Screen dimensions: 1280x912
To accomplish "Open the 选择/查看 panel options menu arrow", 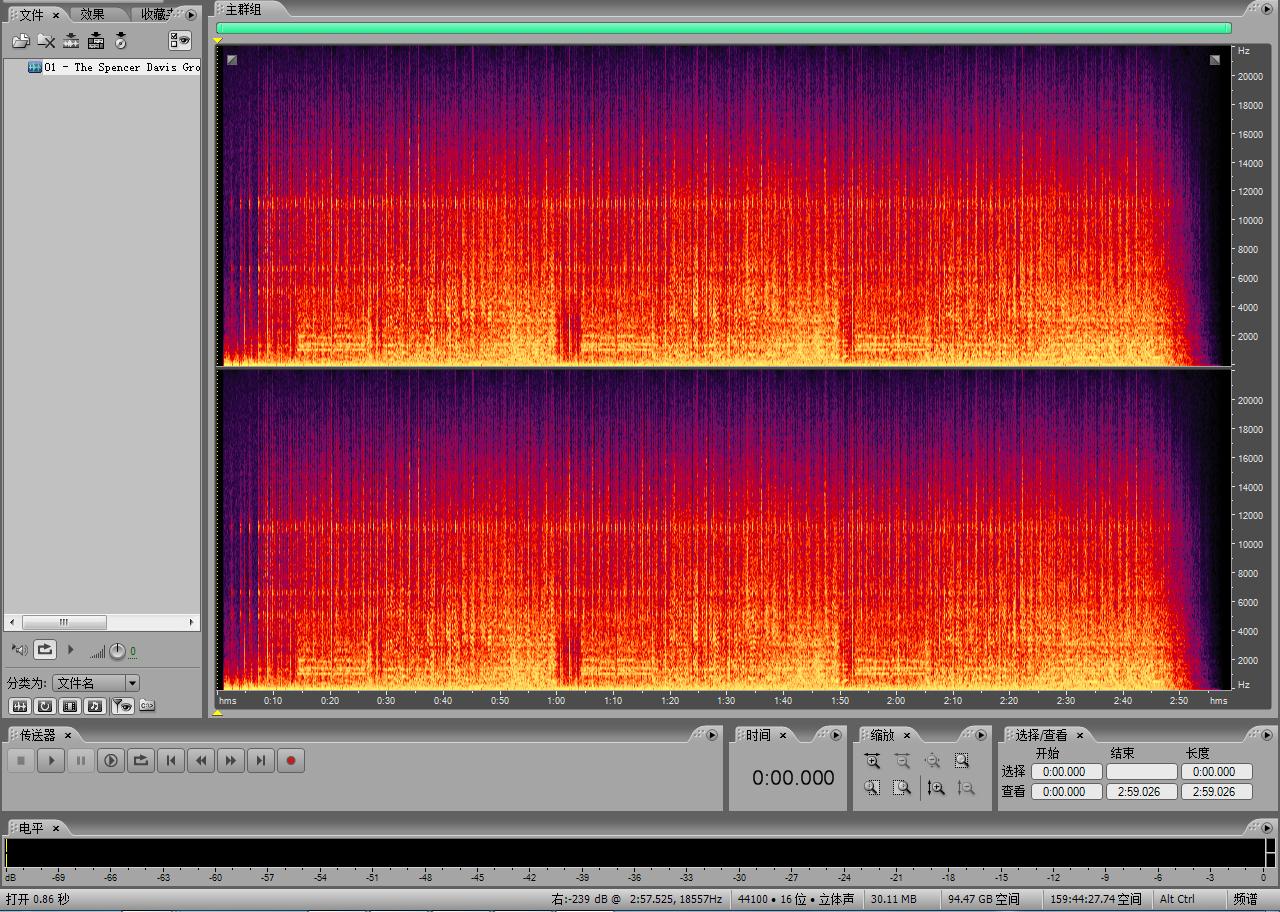I will pyautogui.click(x=1266, y=735).
